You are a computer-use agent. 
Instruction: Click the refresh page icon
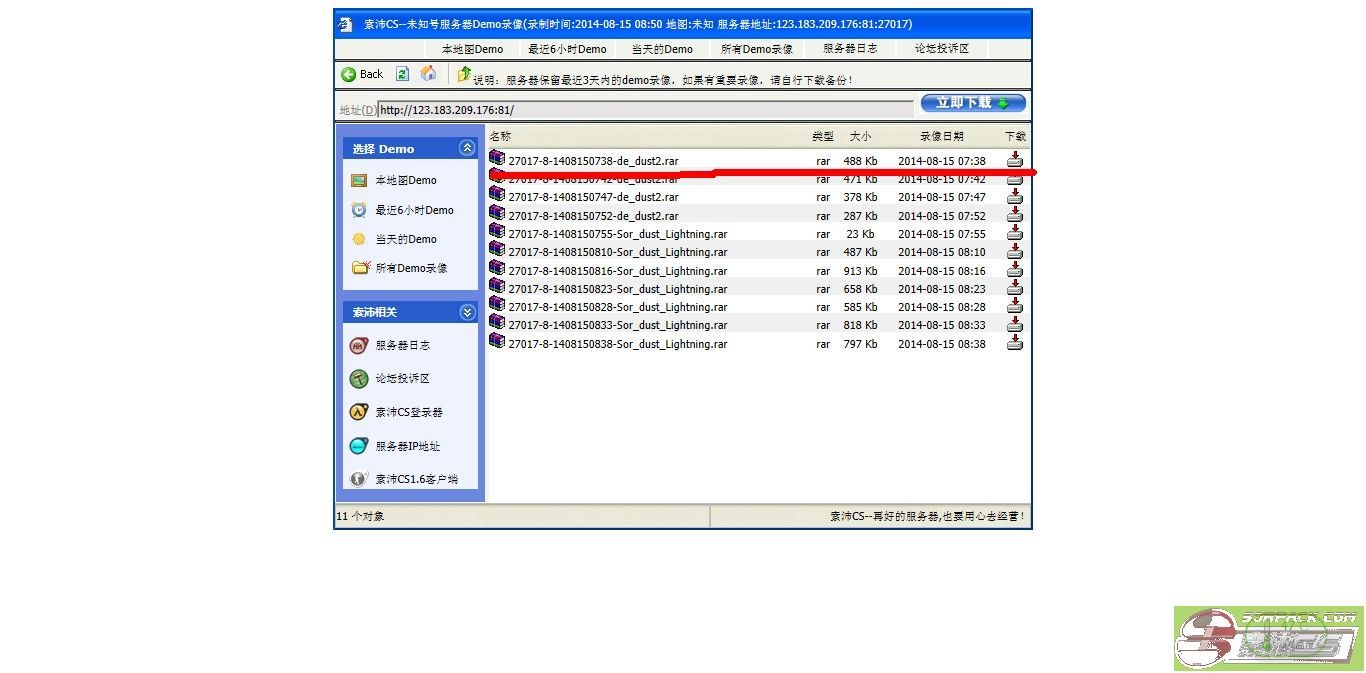click(x=402, y=74)
